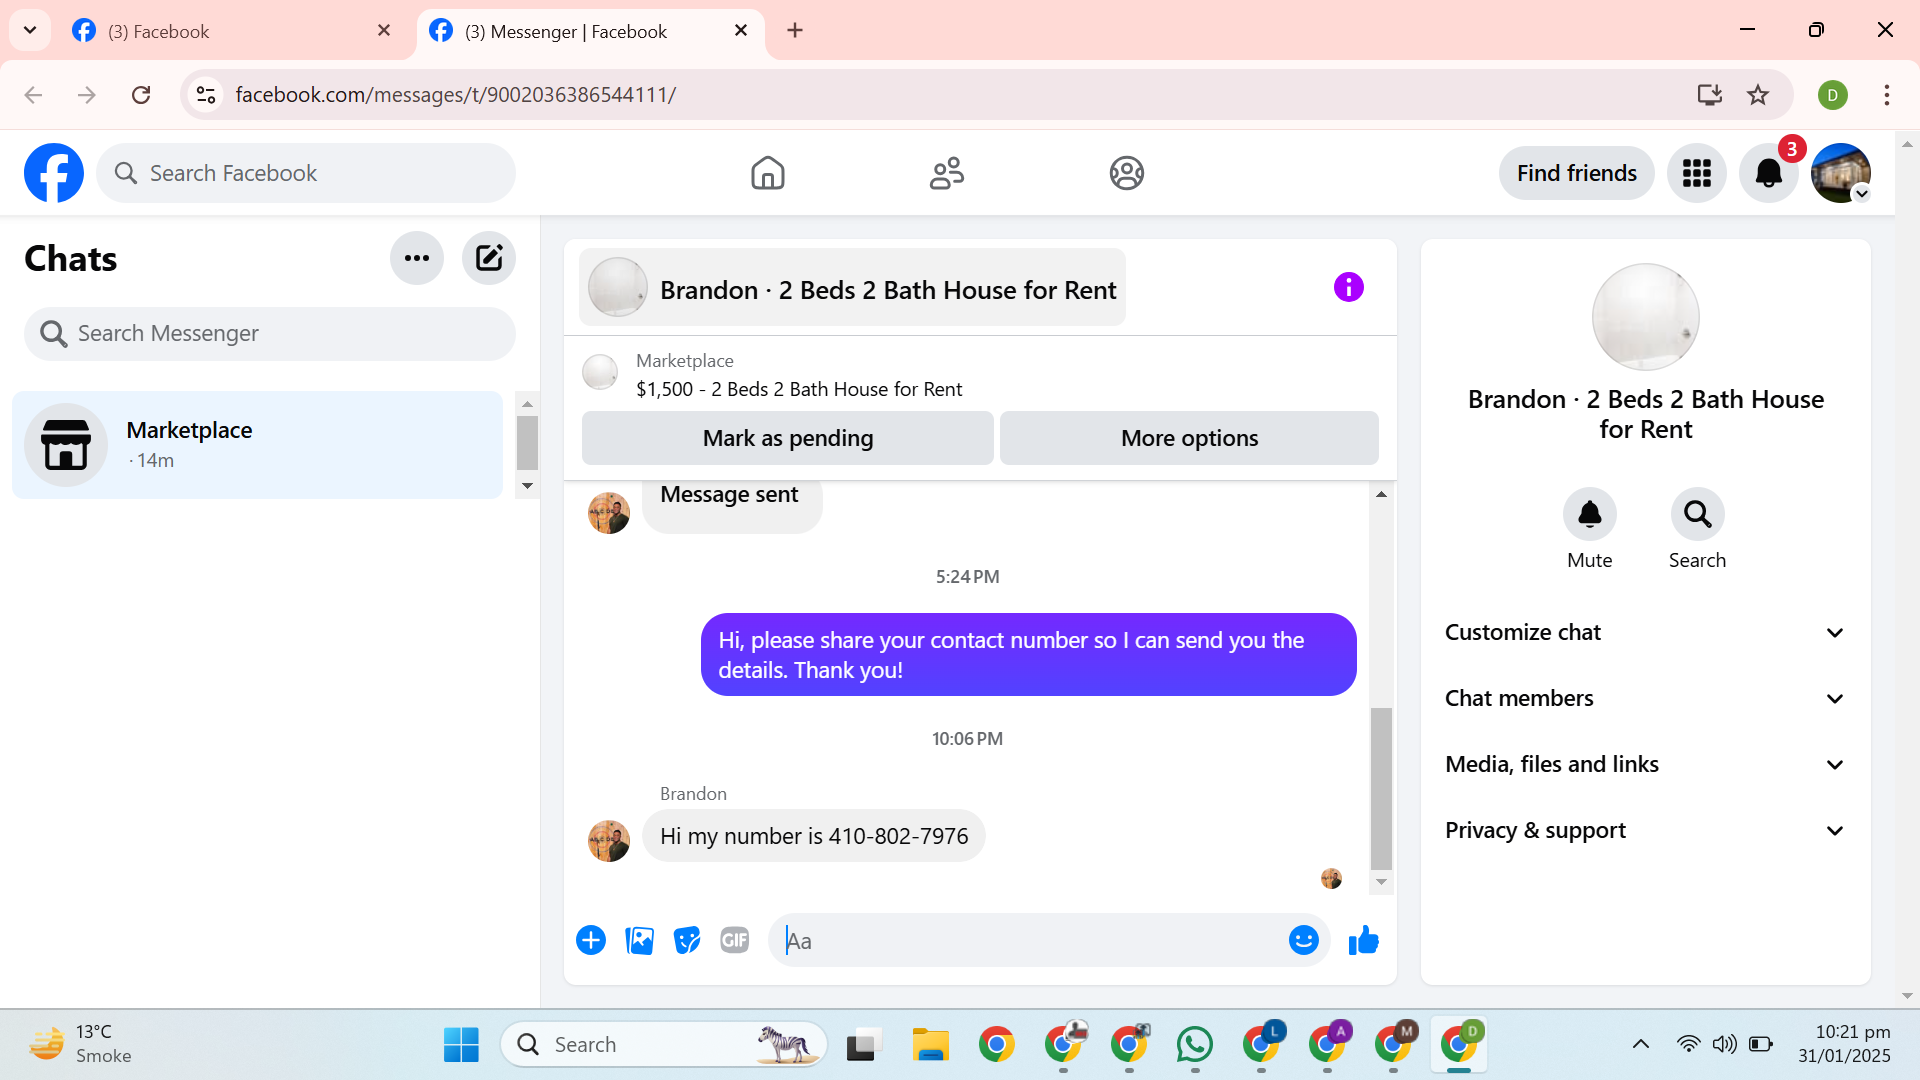Open the Windows Start menu
Screen dimensions: 1920x1080
461,1045
